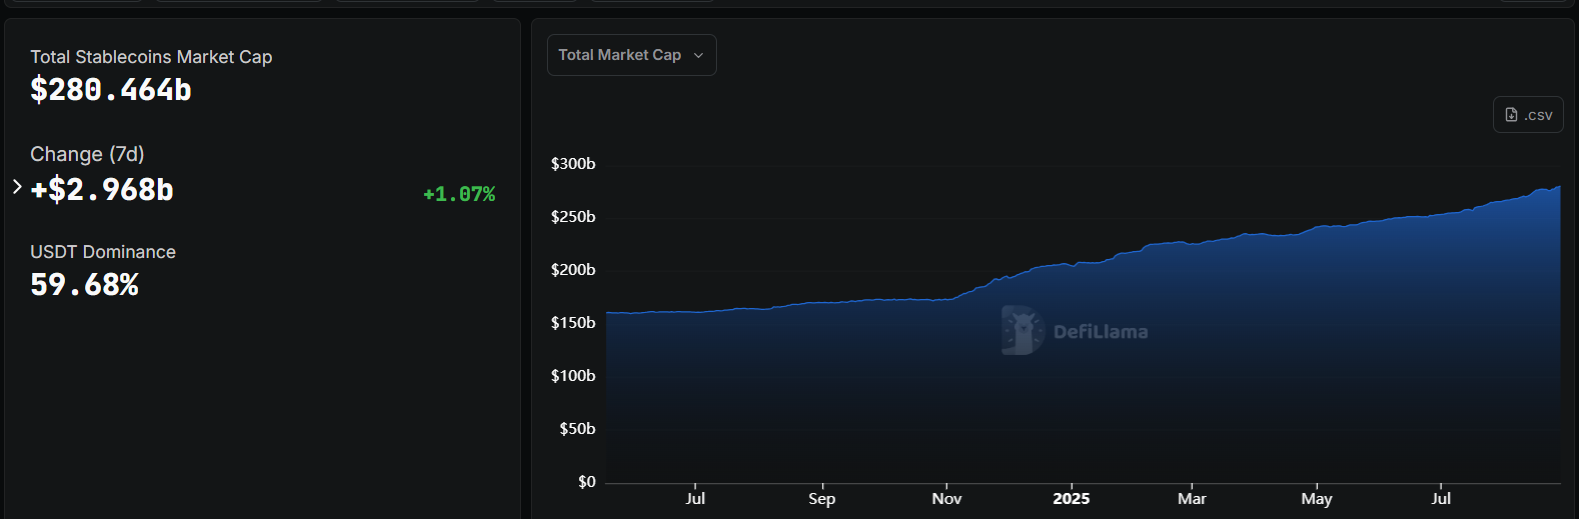Click the Nov marker on the x-axis

pyautogui.click(x=946, y=498)
